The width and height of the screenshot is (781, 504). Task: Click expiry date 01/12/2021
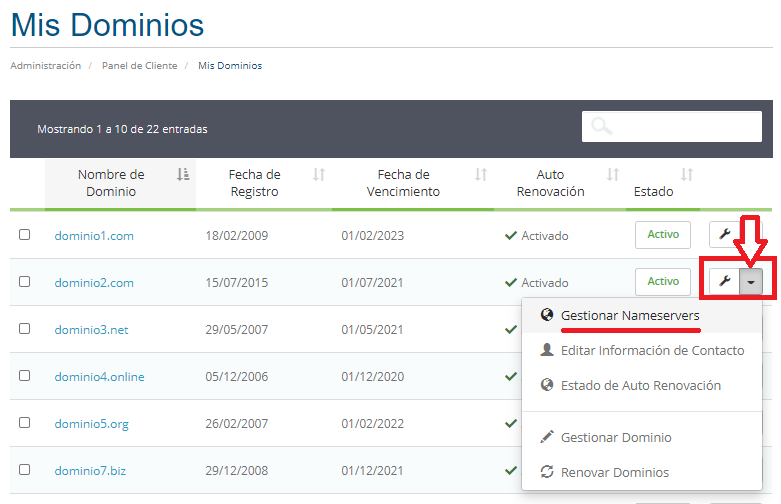pos(372,471)
